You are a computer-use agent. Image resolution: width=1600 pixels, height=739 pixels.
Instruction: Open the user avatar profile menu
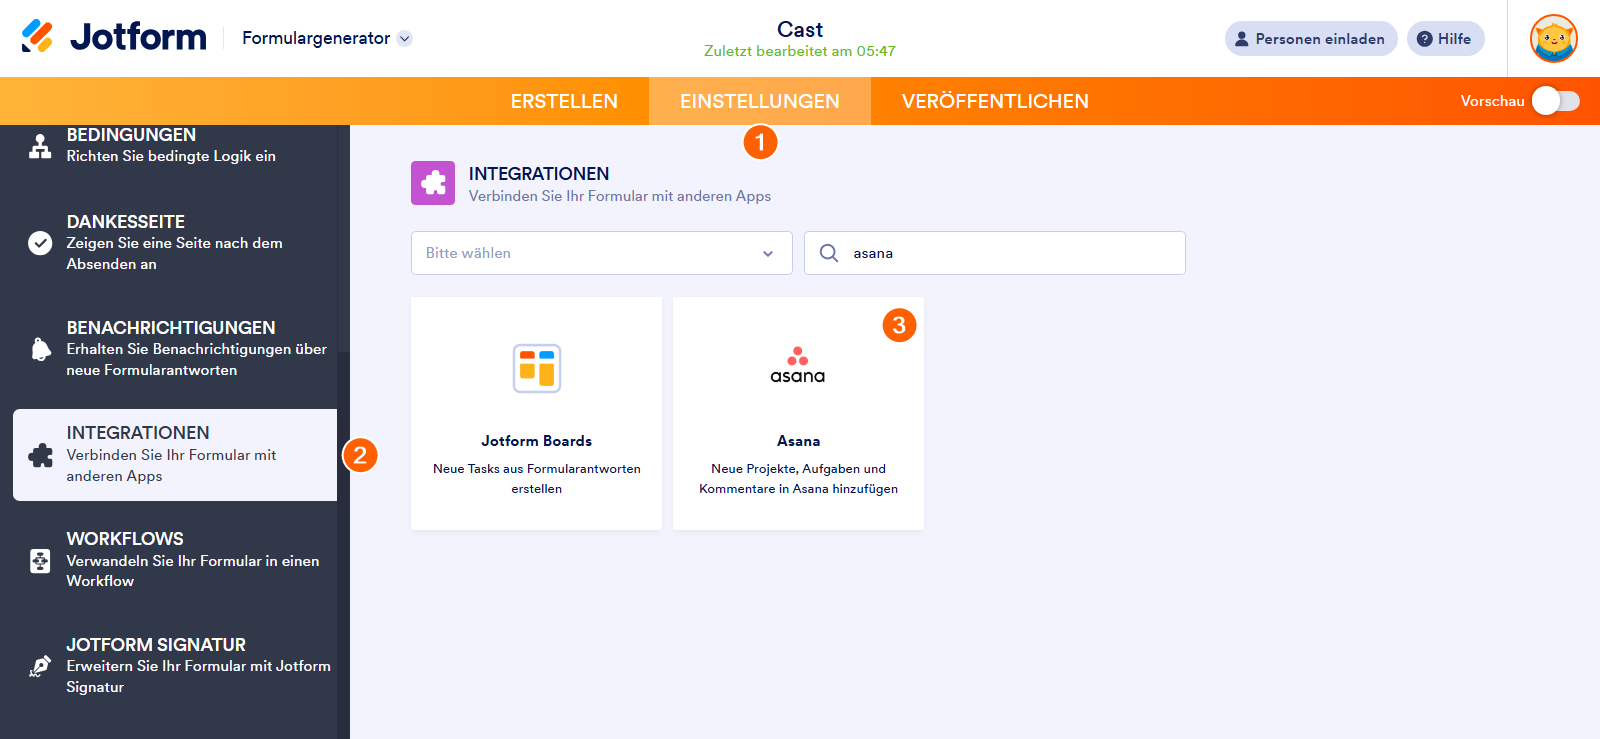click(x=1553, y=39)
